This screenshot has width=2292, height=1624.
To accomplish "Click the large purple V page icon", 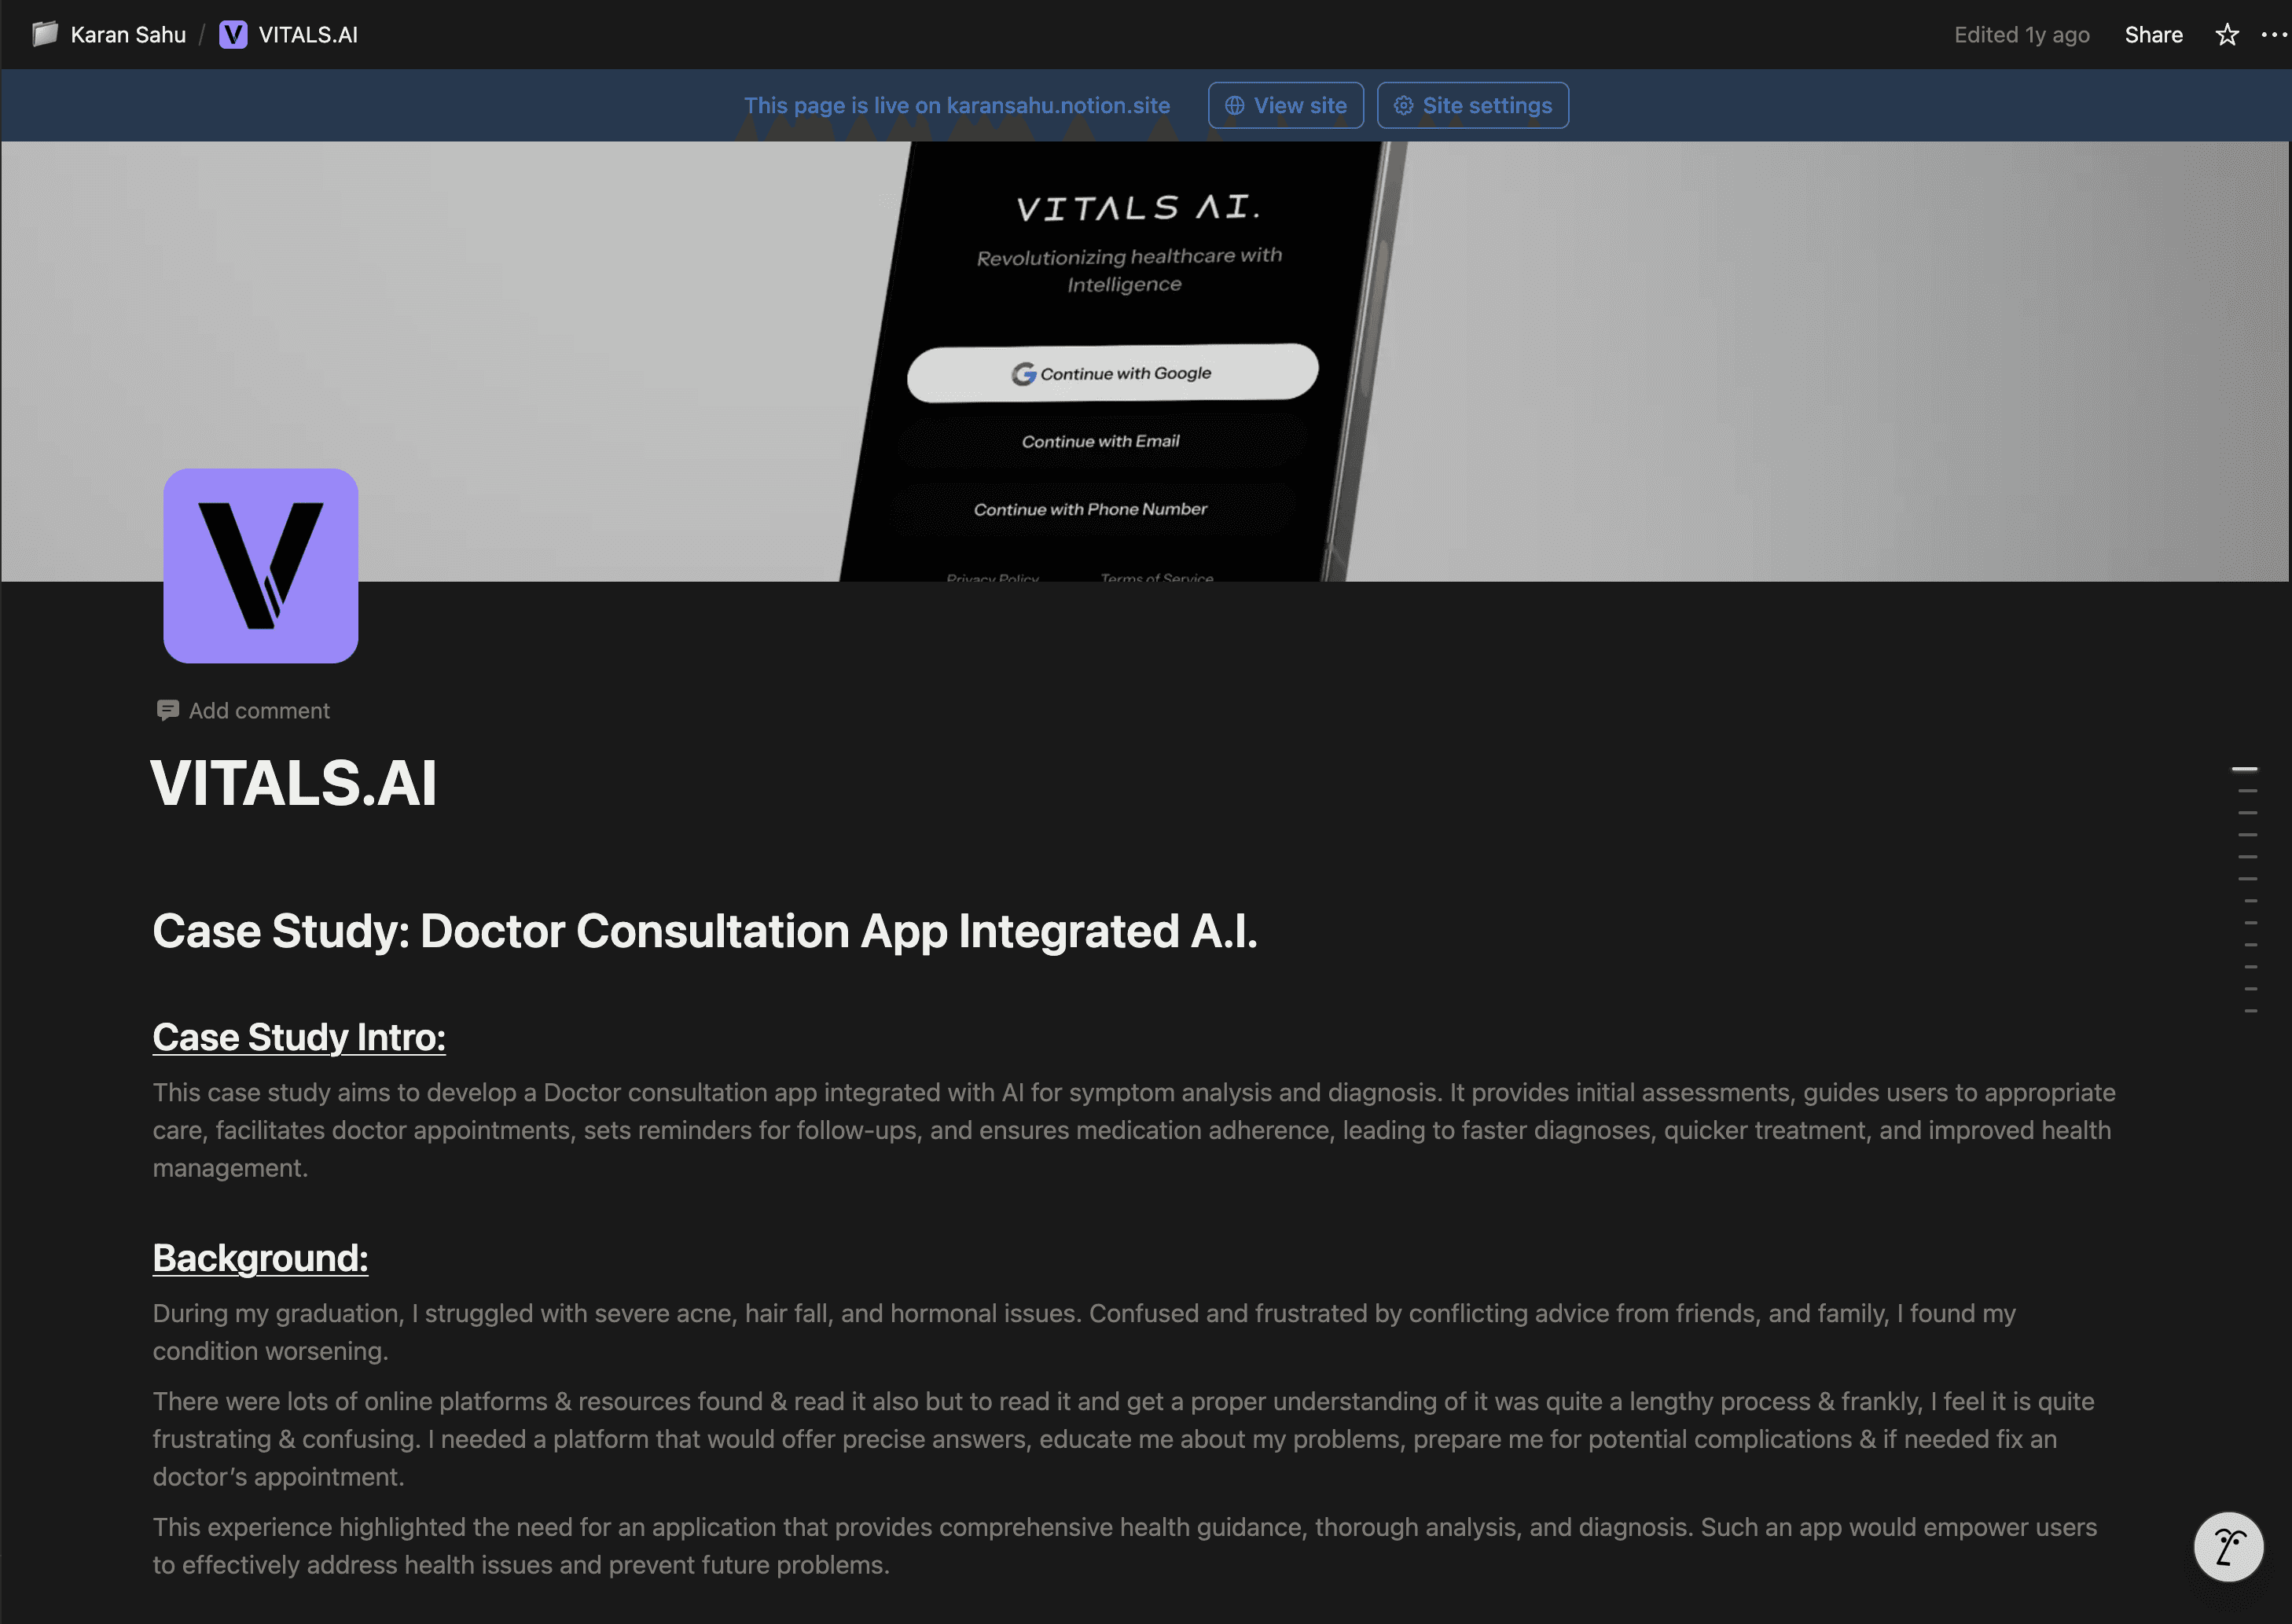I will 261,566.
